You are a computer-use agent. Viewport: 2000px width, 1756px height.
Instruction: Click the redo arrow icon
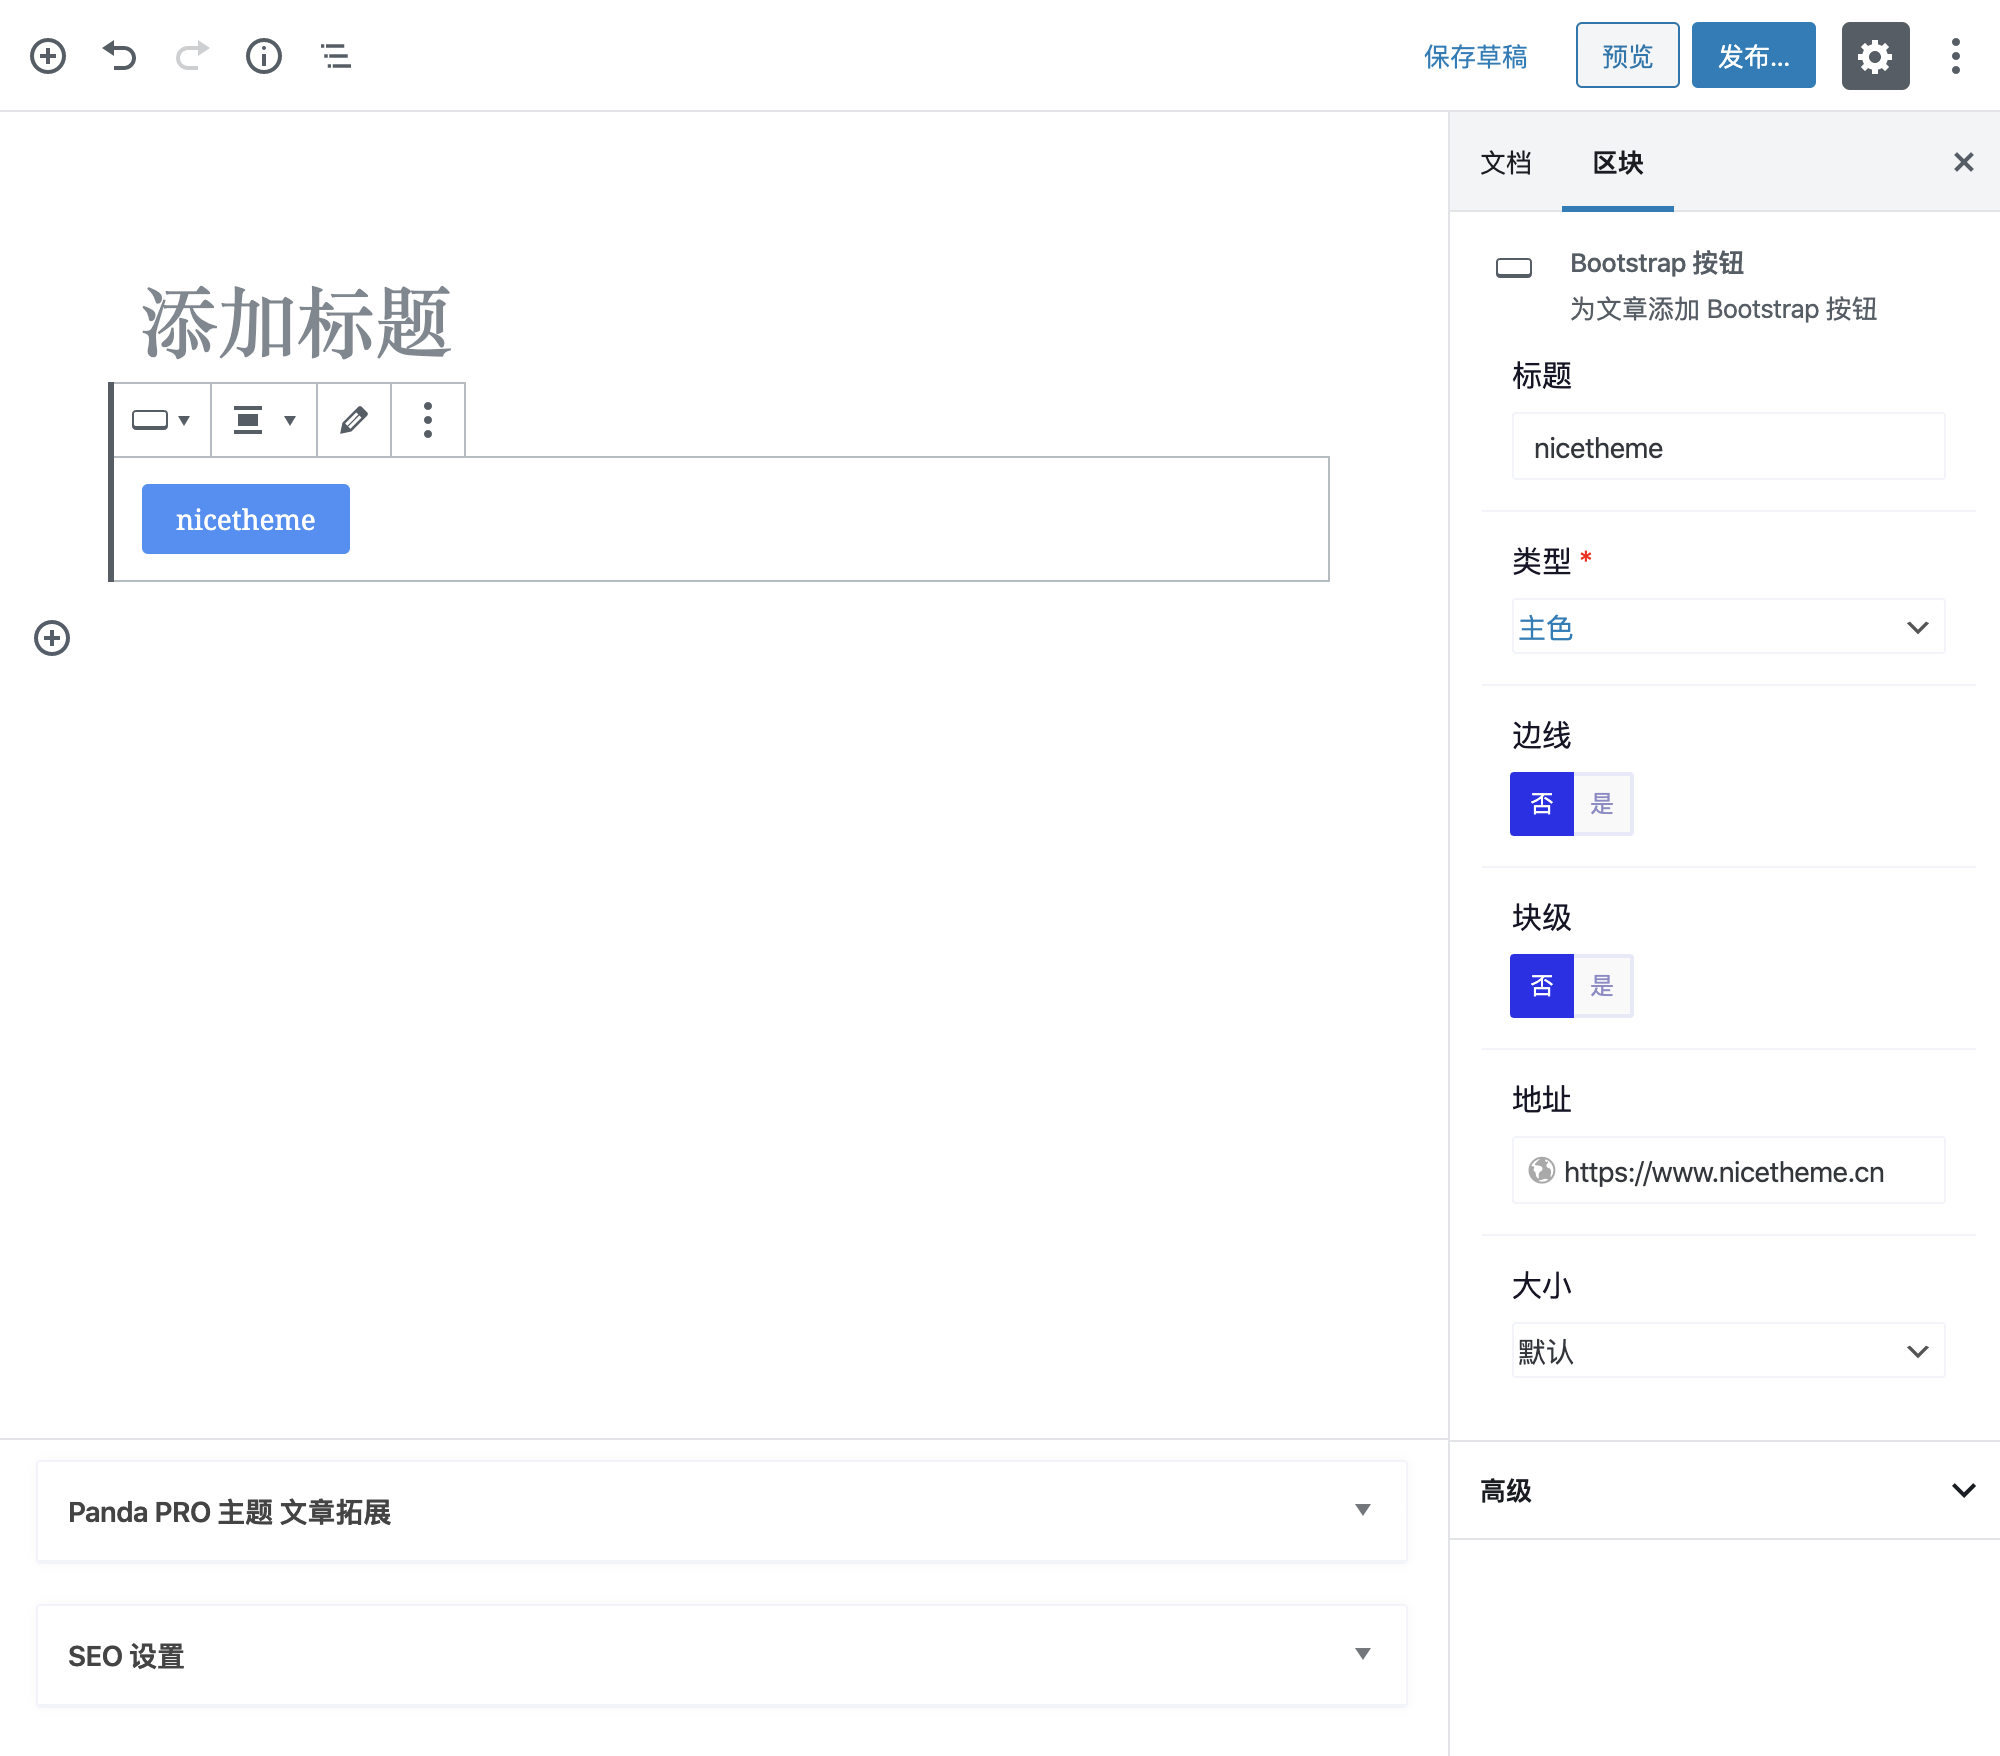click(x=192, y=56)
